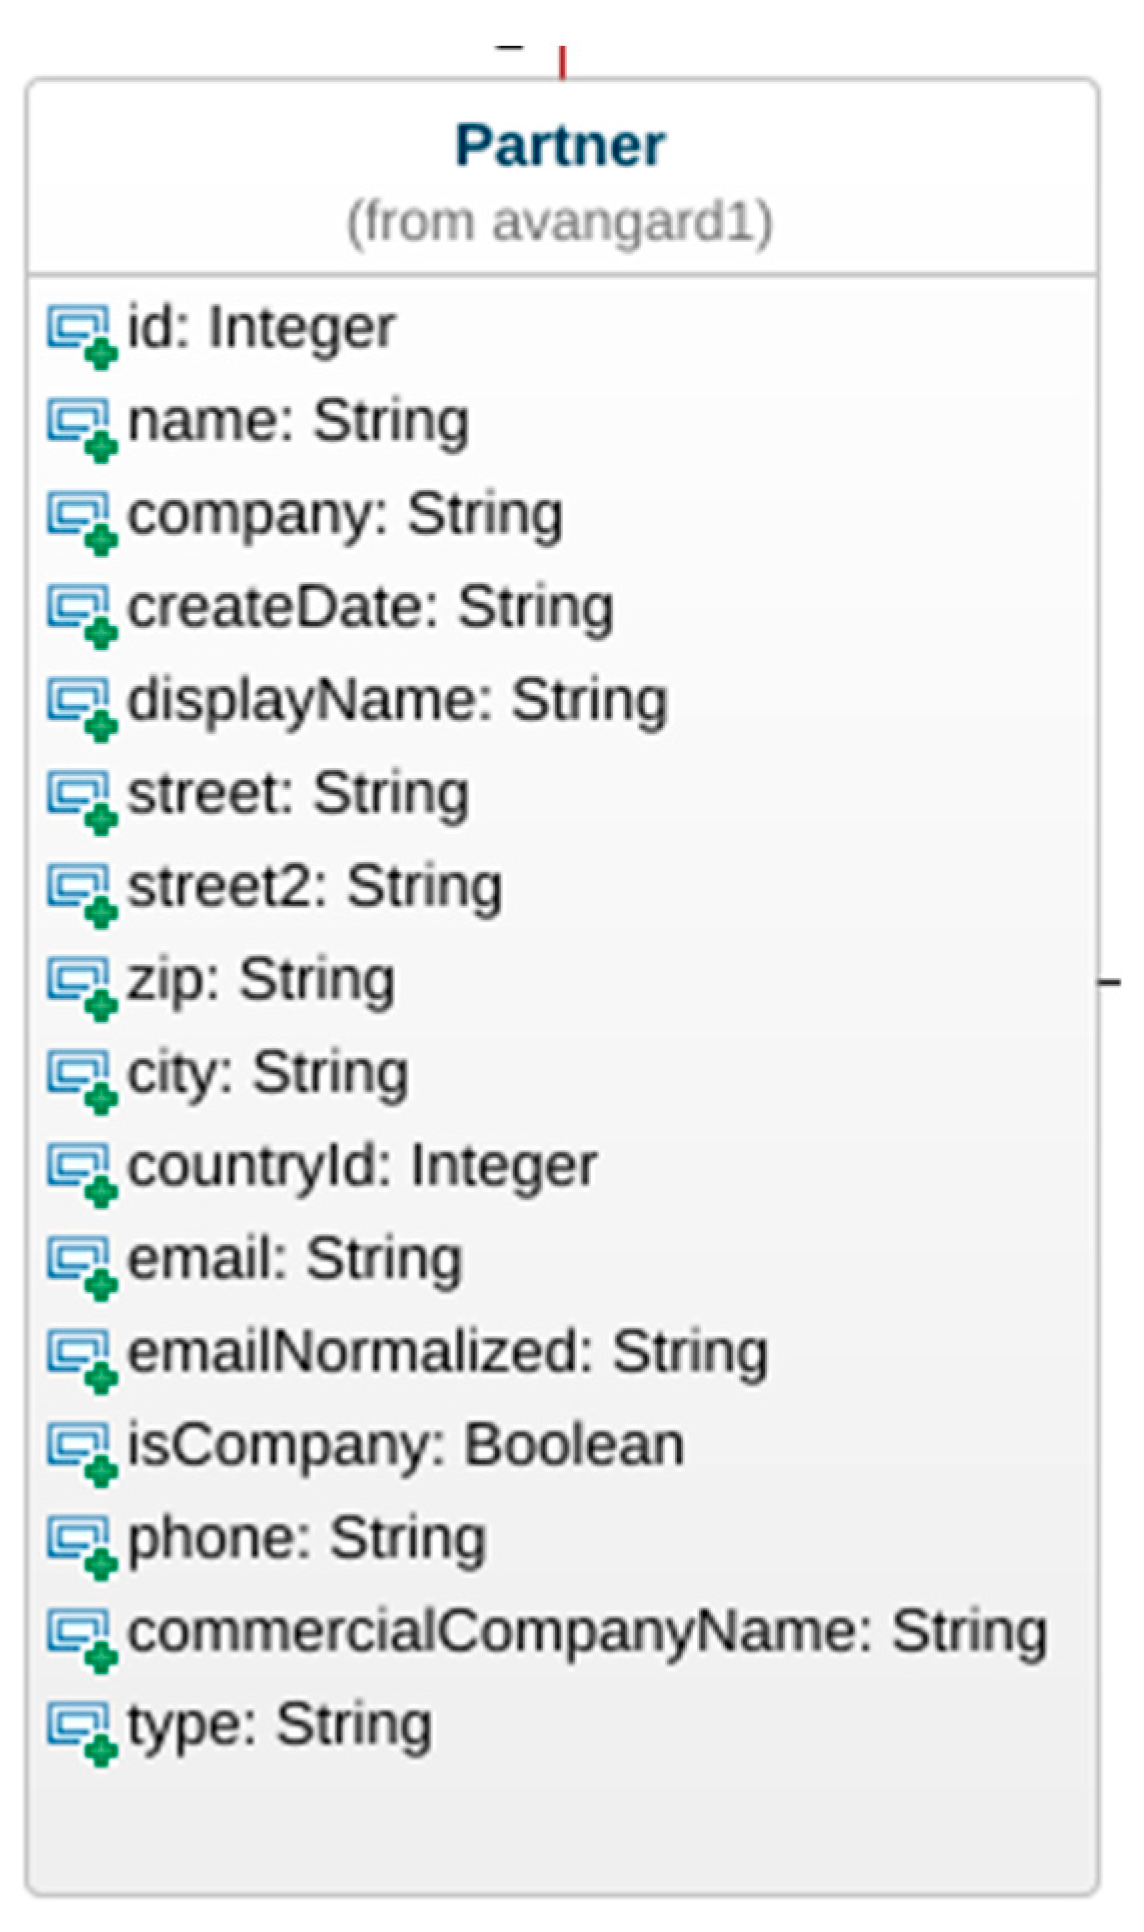Screen dimensions: 1144x1932
Task: Select the Partner class title
Action: (x=560, y=146)
